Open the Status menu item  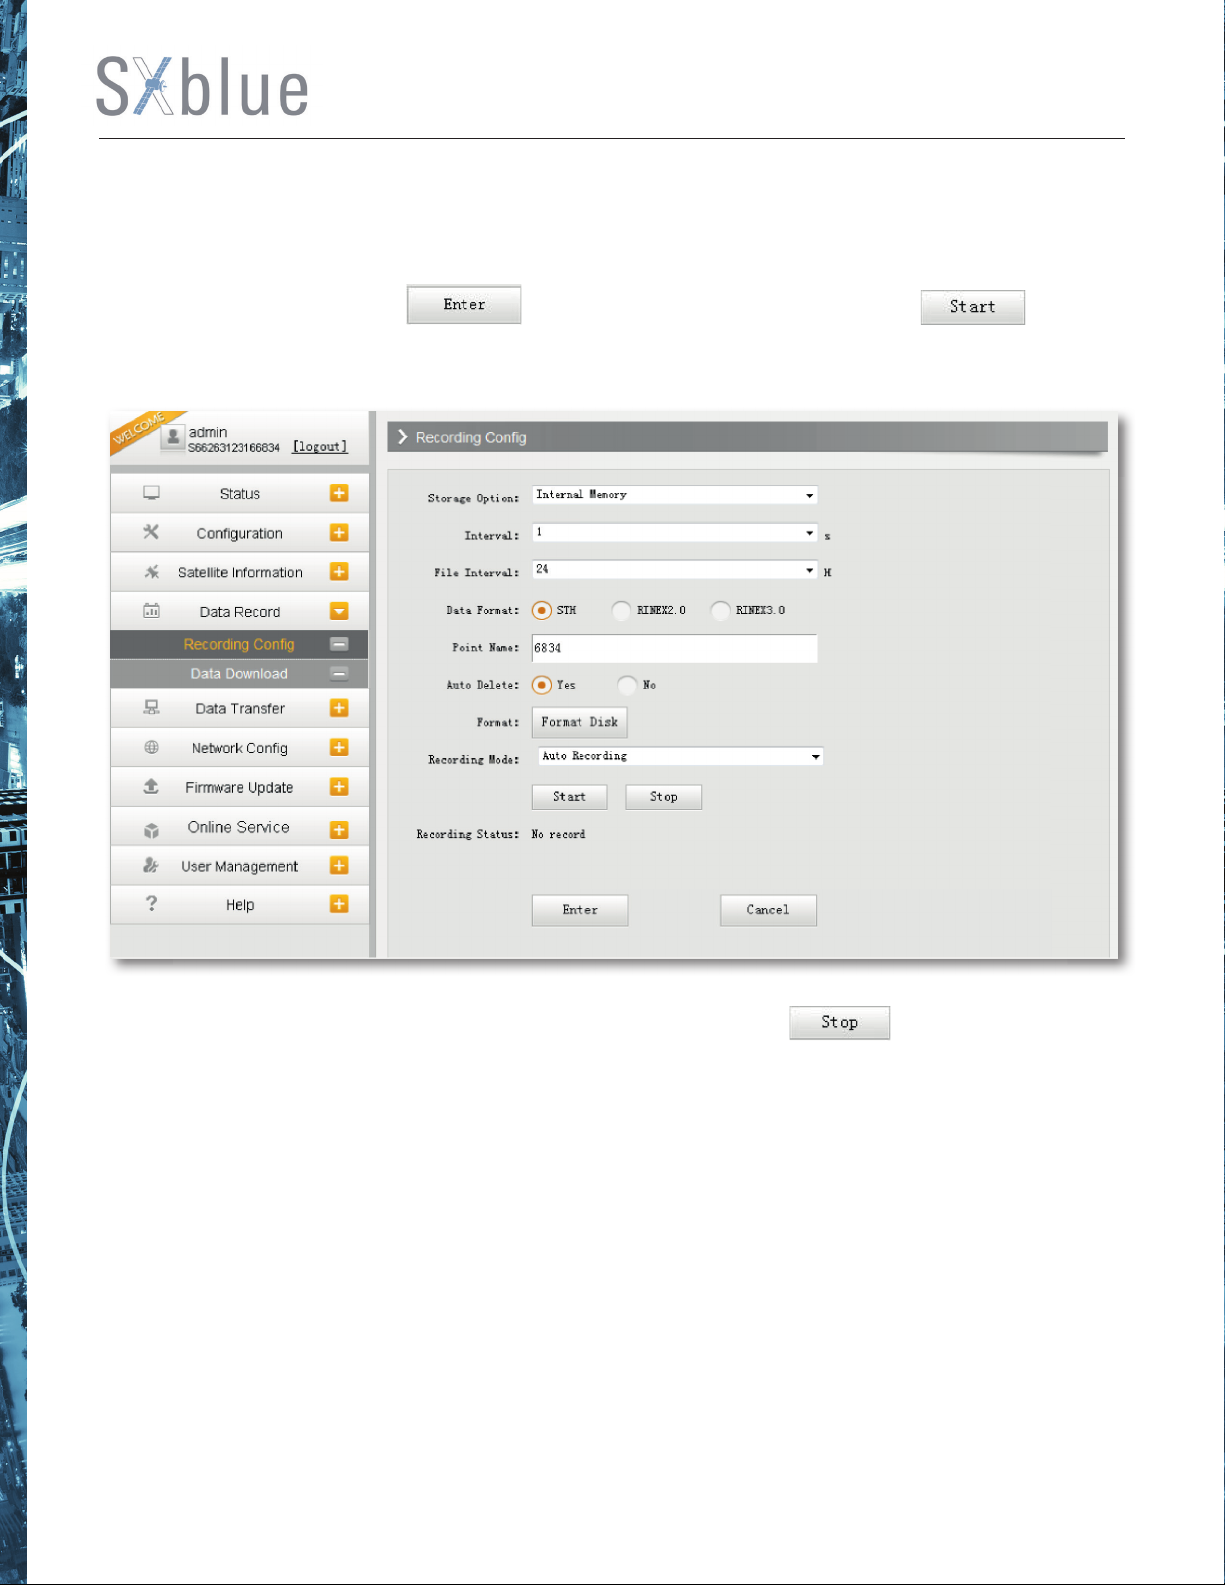pos(239,493)
